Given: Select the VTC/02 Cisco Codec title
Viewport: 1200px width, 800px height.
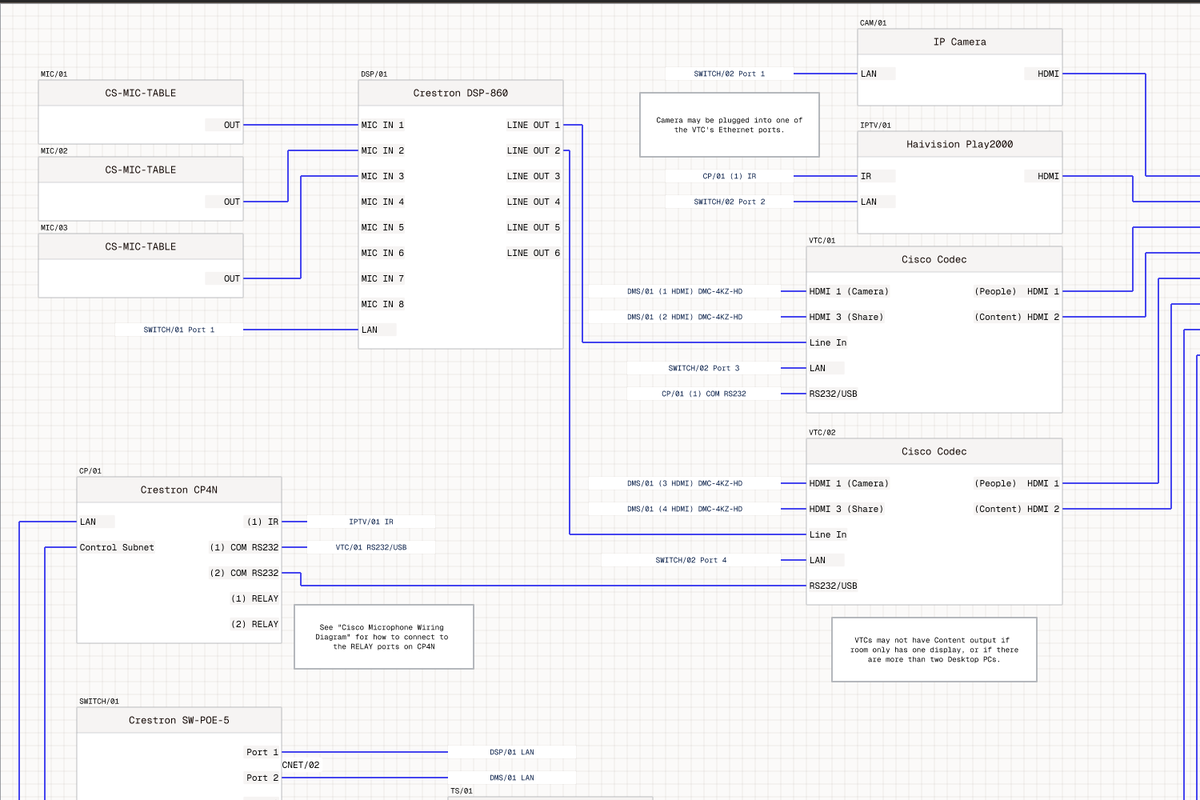Looking at the screenshot, I should pos(934,452).
